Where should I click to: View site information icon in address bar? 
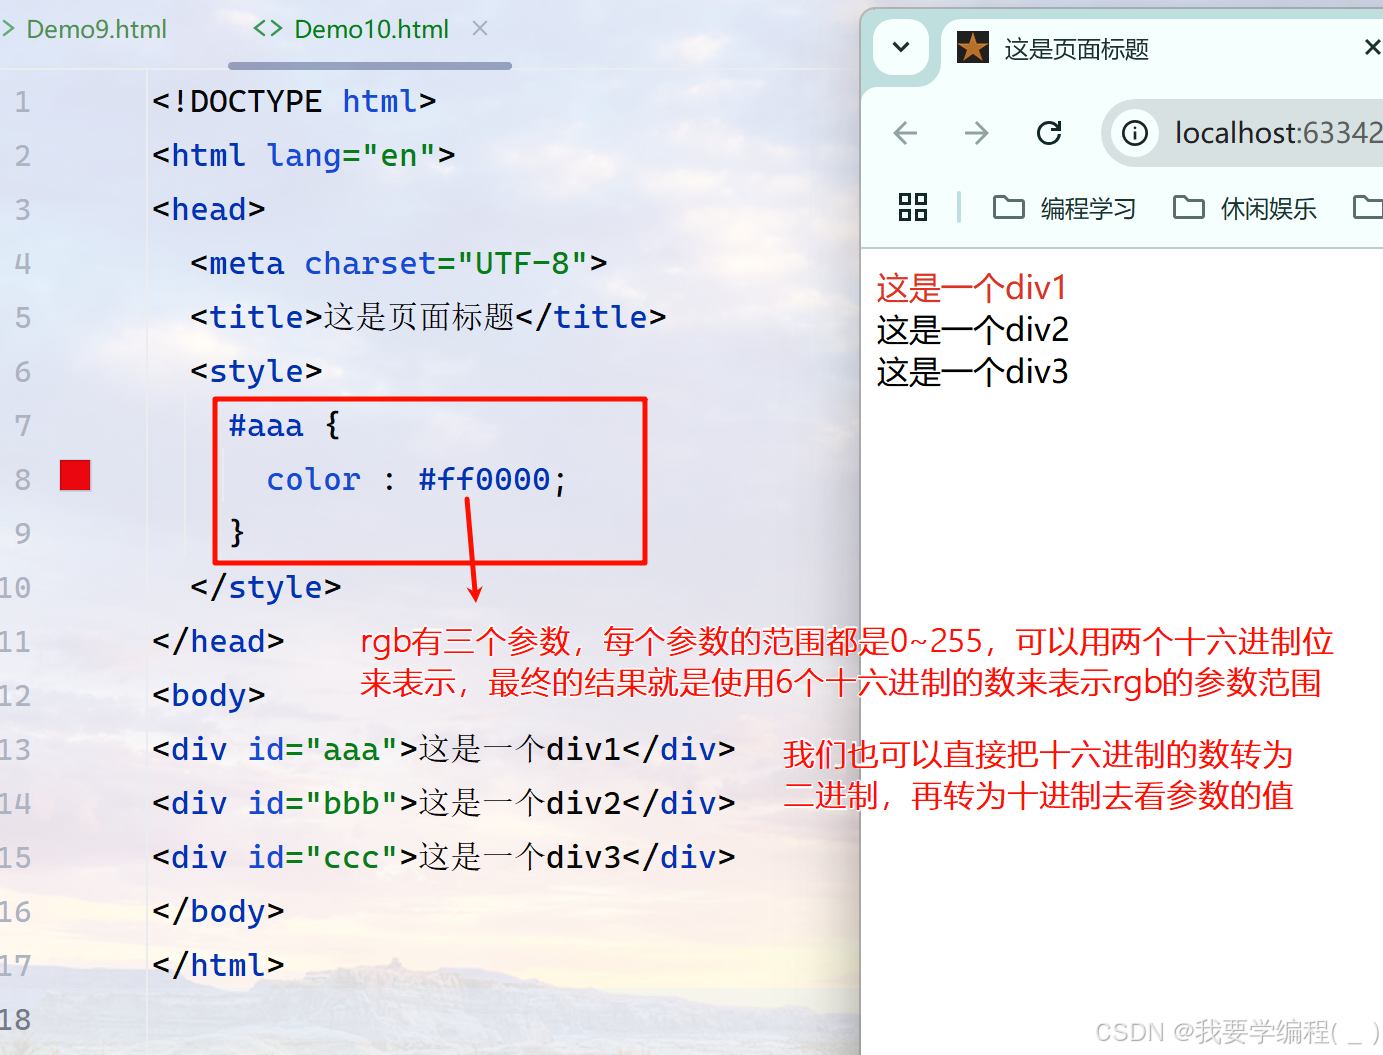coord(1135,133)
